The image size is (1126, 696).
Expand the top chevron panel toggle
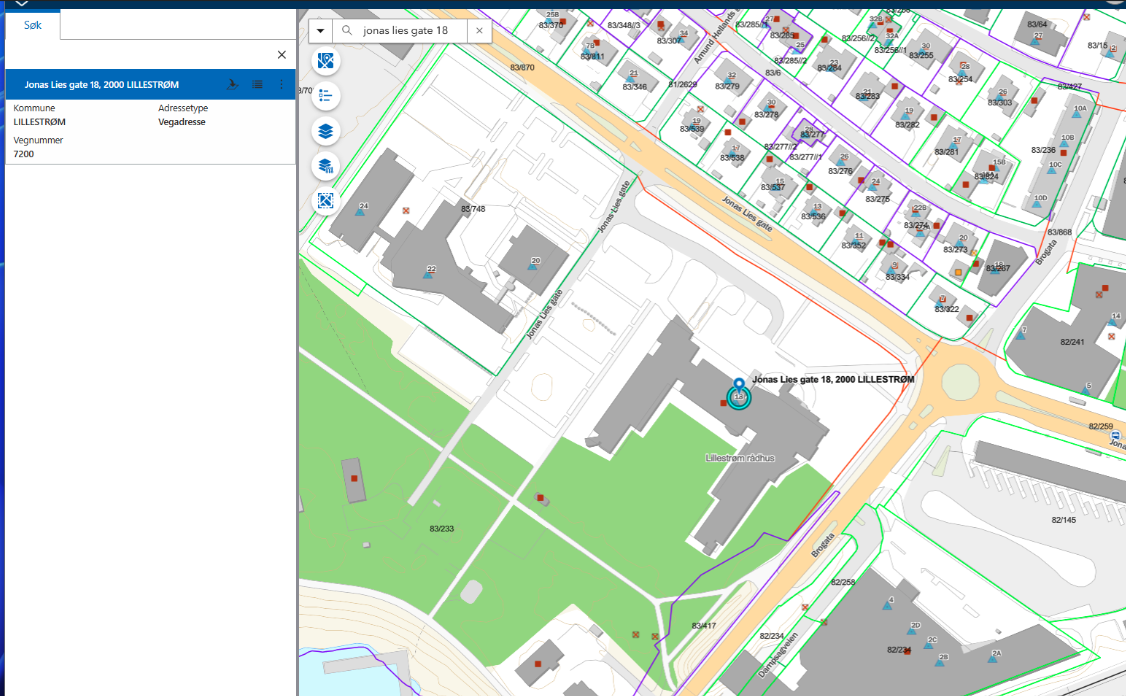pyautogui.click(x=22, y=4)
